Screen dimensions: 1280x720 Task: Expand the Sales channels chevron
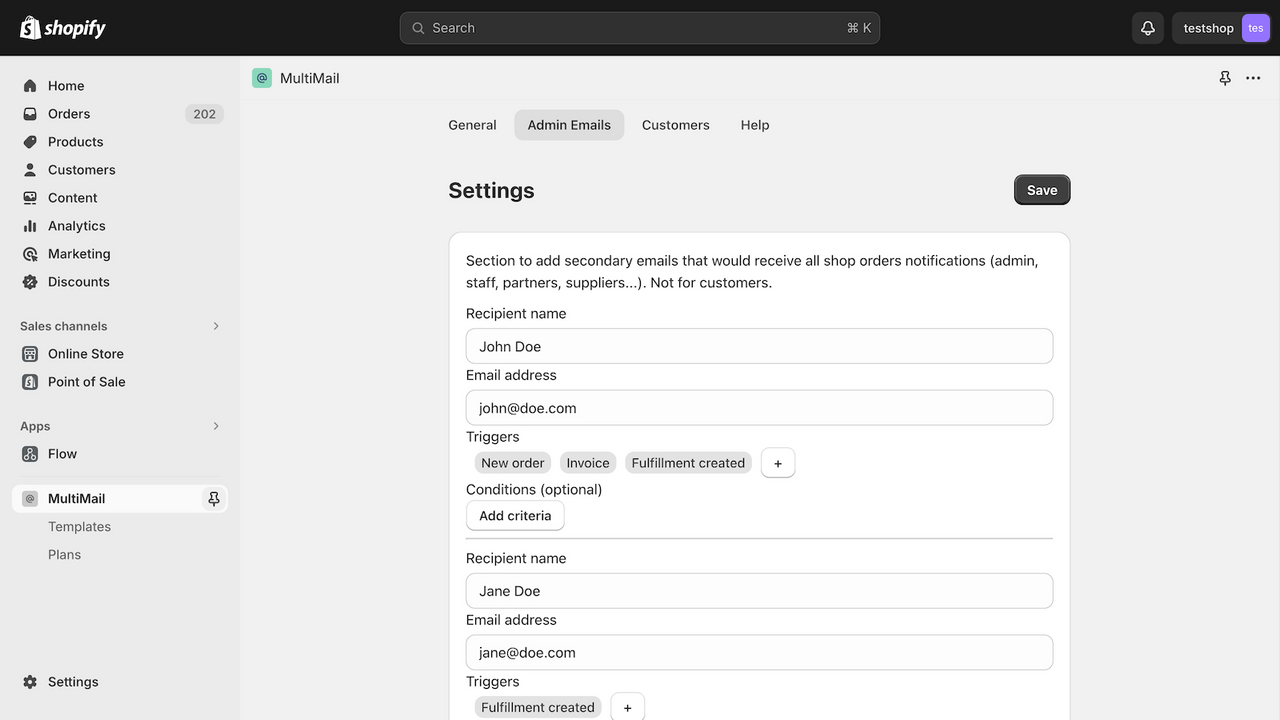pos(216,326)
